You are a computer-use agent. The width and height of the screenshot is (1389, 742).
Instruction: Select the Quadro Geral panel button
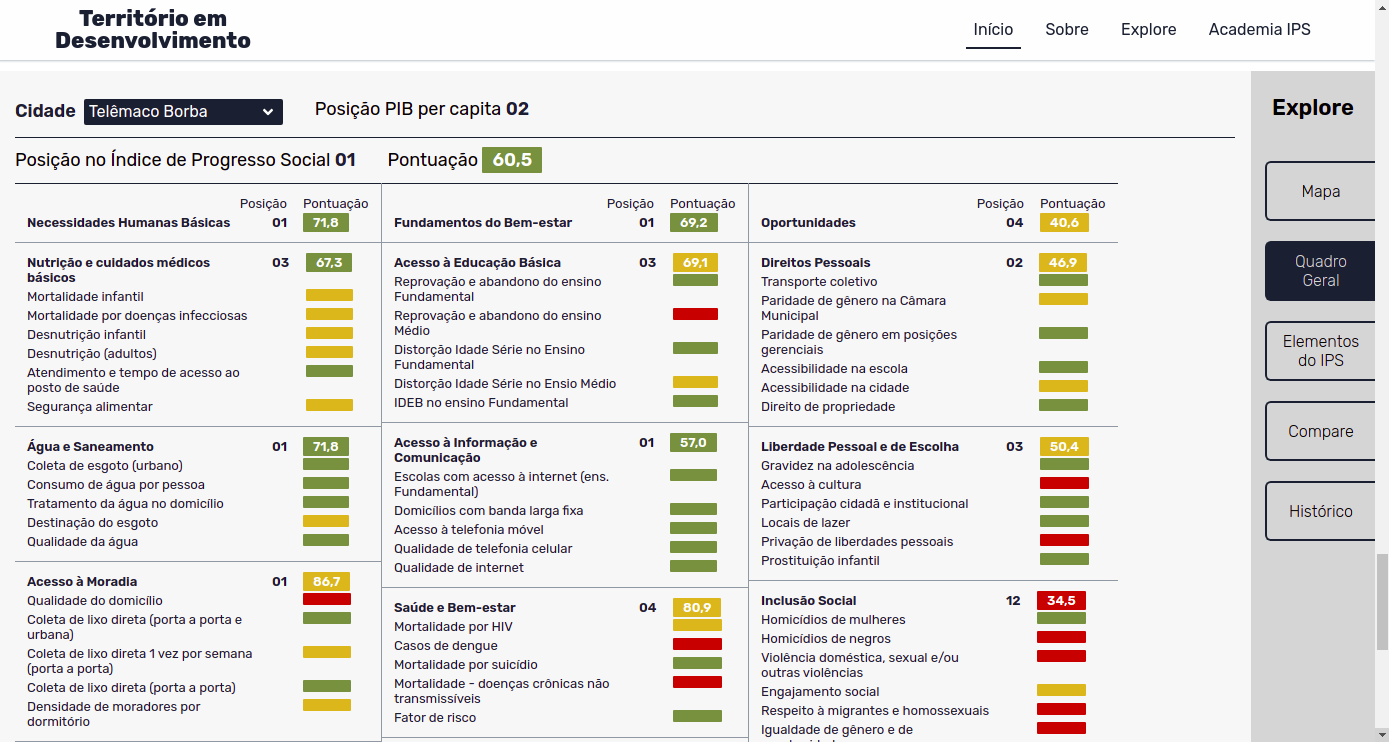pyautogui.click(x=1320, y=271)
